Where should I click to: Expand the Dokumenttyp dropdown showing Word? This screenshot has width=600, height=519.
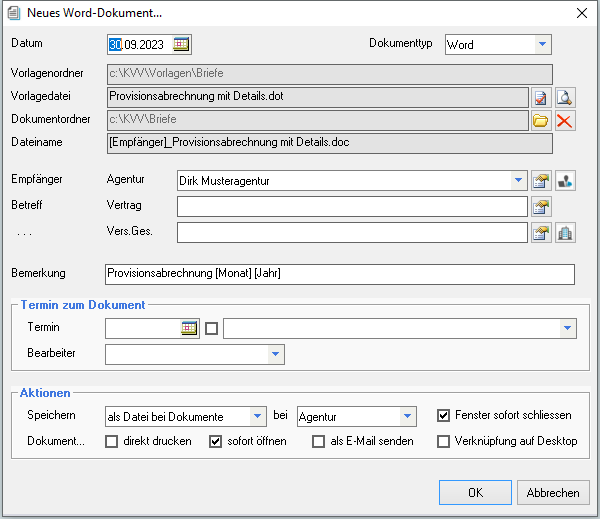[542, 44]
